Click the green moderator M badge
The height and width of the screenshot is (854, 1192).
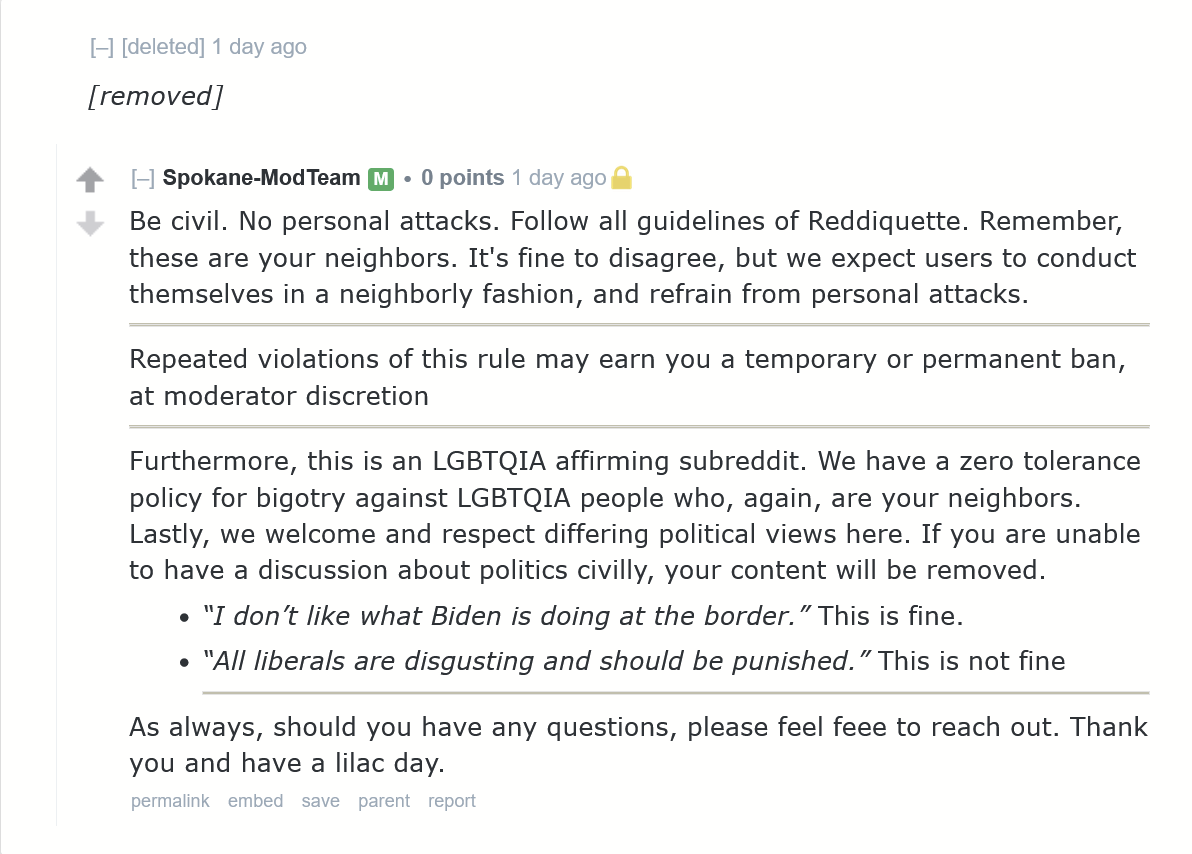click(380, 179)
